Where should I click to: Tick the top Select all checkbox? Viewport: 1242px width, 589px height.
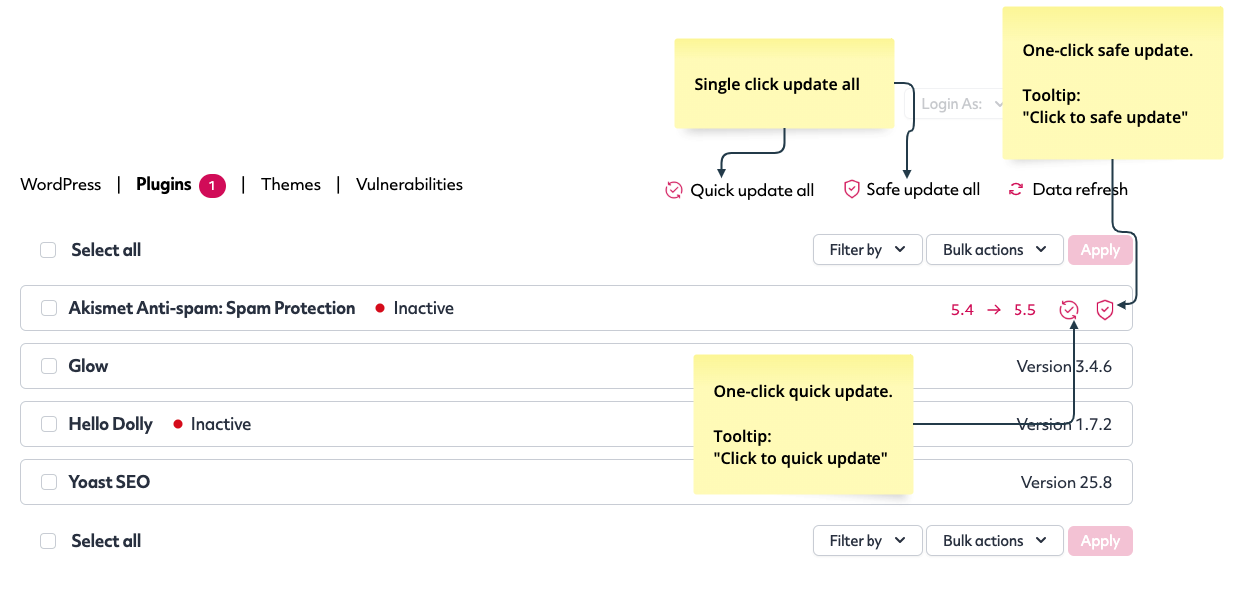point(48,250)
